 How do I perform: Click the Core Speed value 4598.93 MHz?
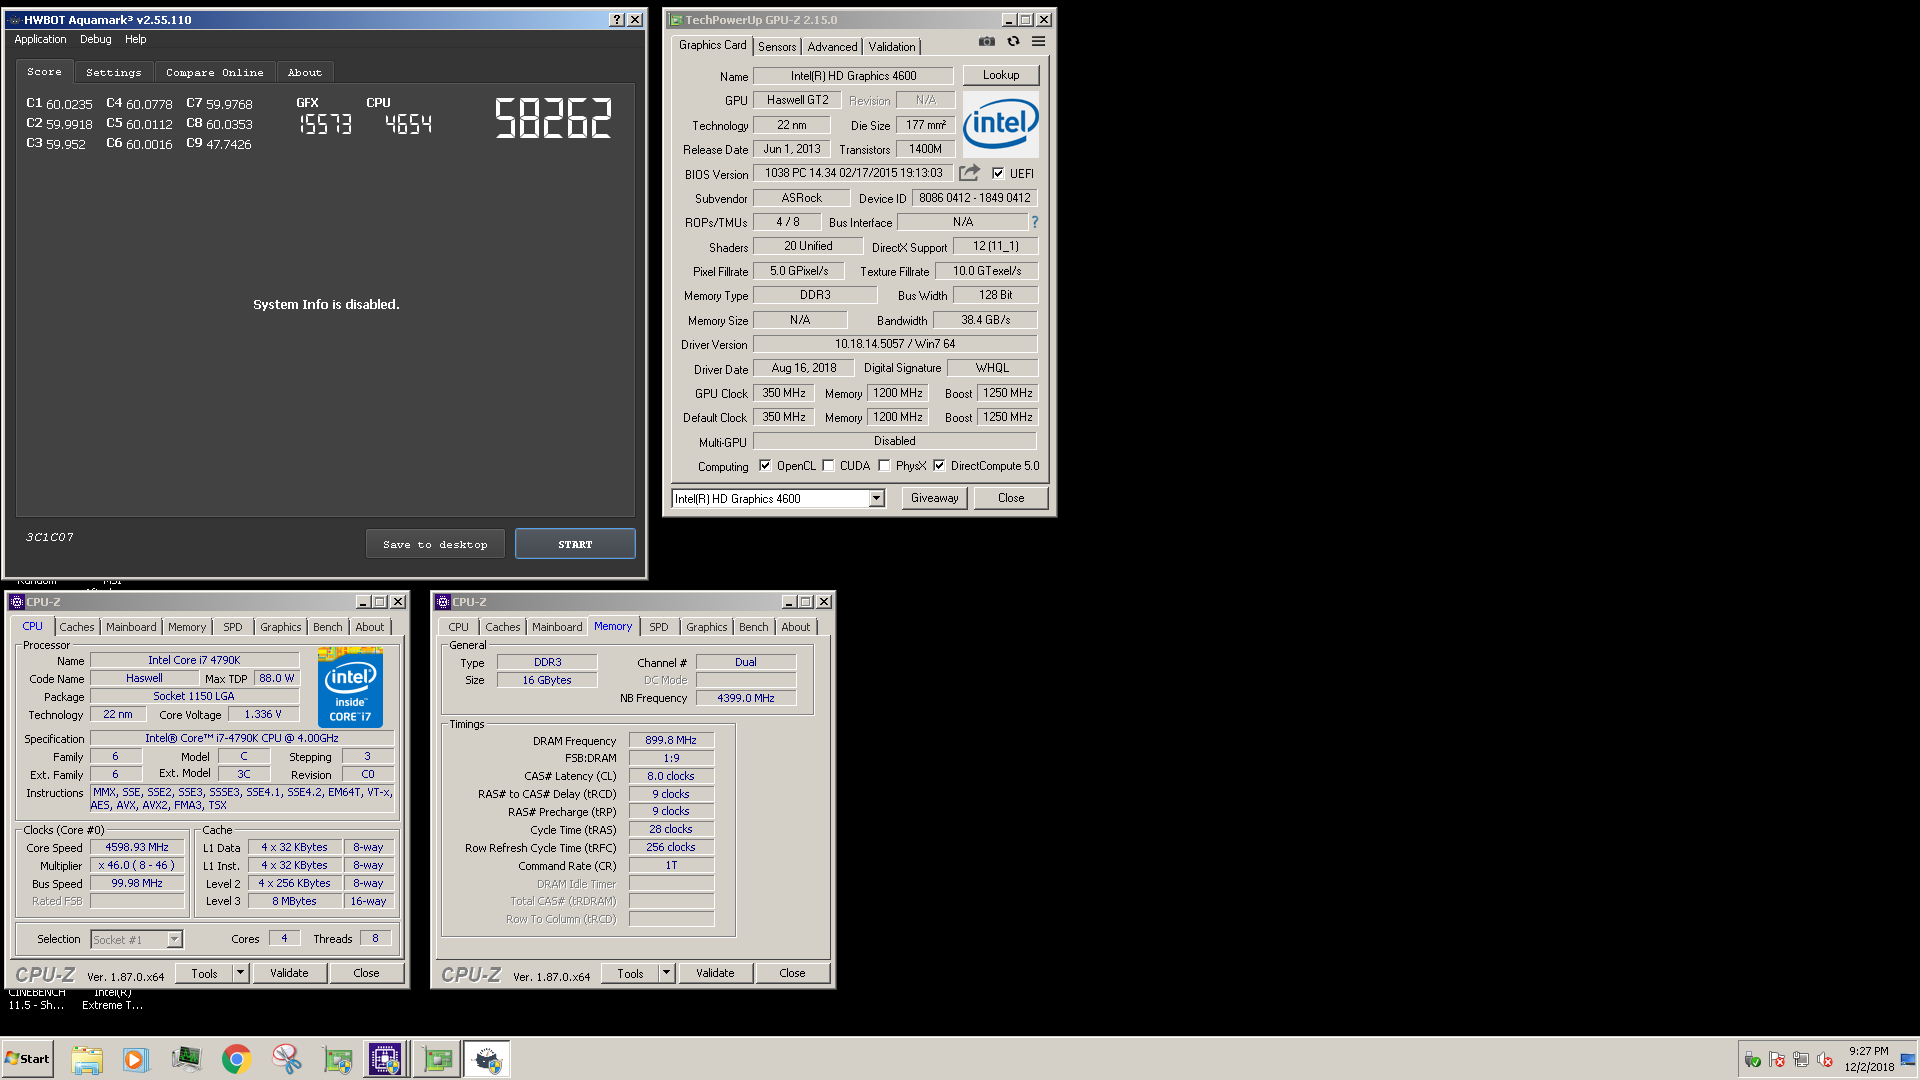pyautogui.click(x=137, y=847)
